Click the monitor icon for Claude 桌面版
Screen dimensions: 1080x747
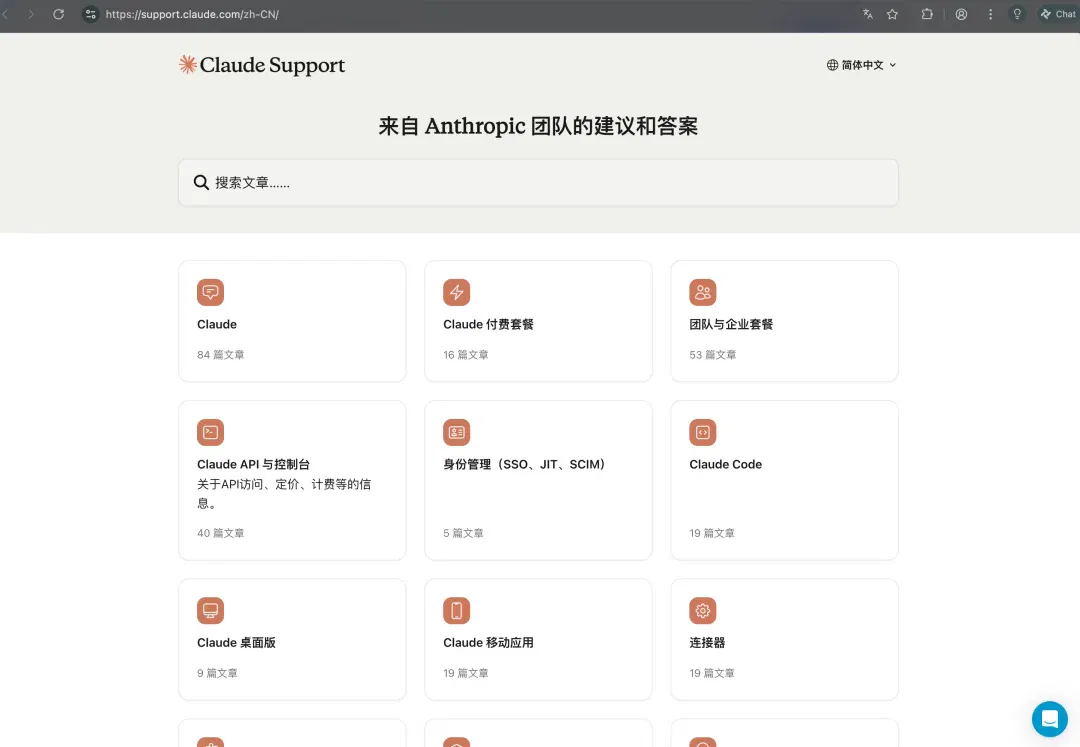(210, 611)
